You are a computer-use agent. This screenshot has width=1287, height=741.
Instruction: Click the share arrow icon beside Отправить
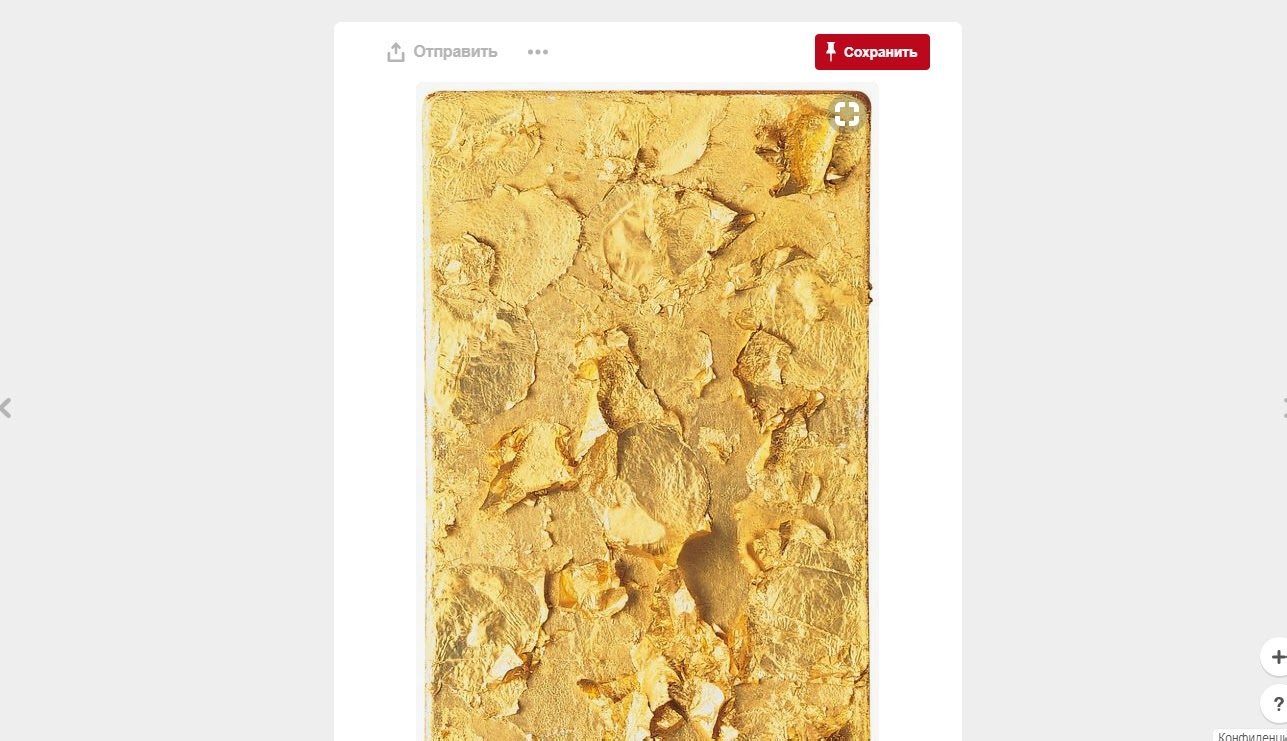396,52
